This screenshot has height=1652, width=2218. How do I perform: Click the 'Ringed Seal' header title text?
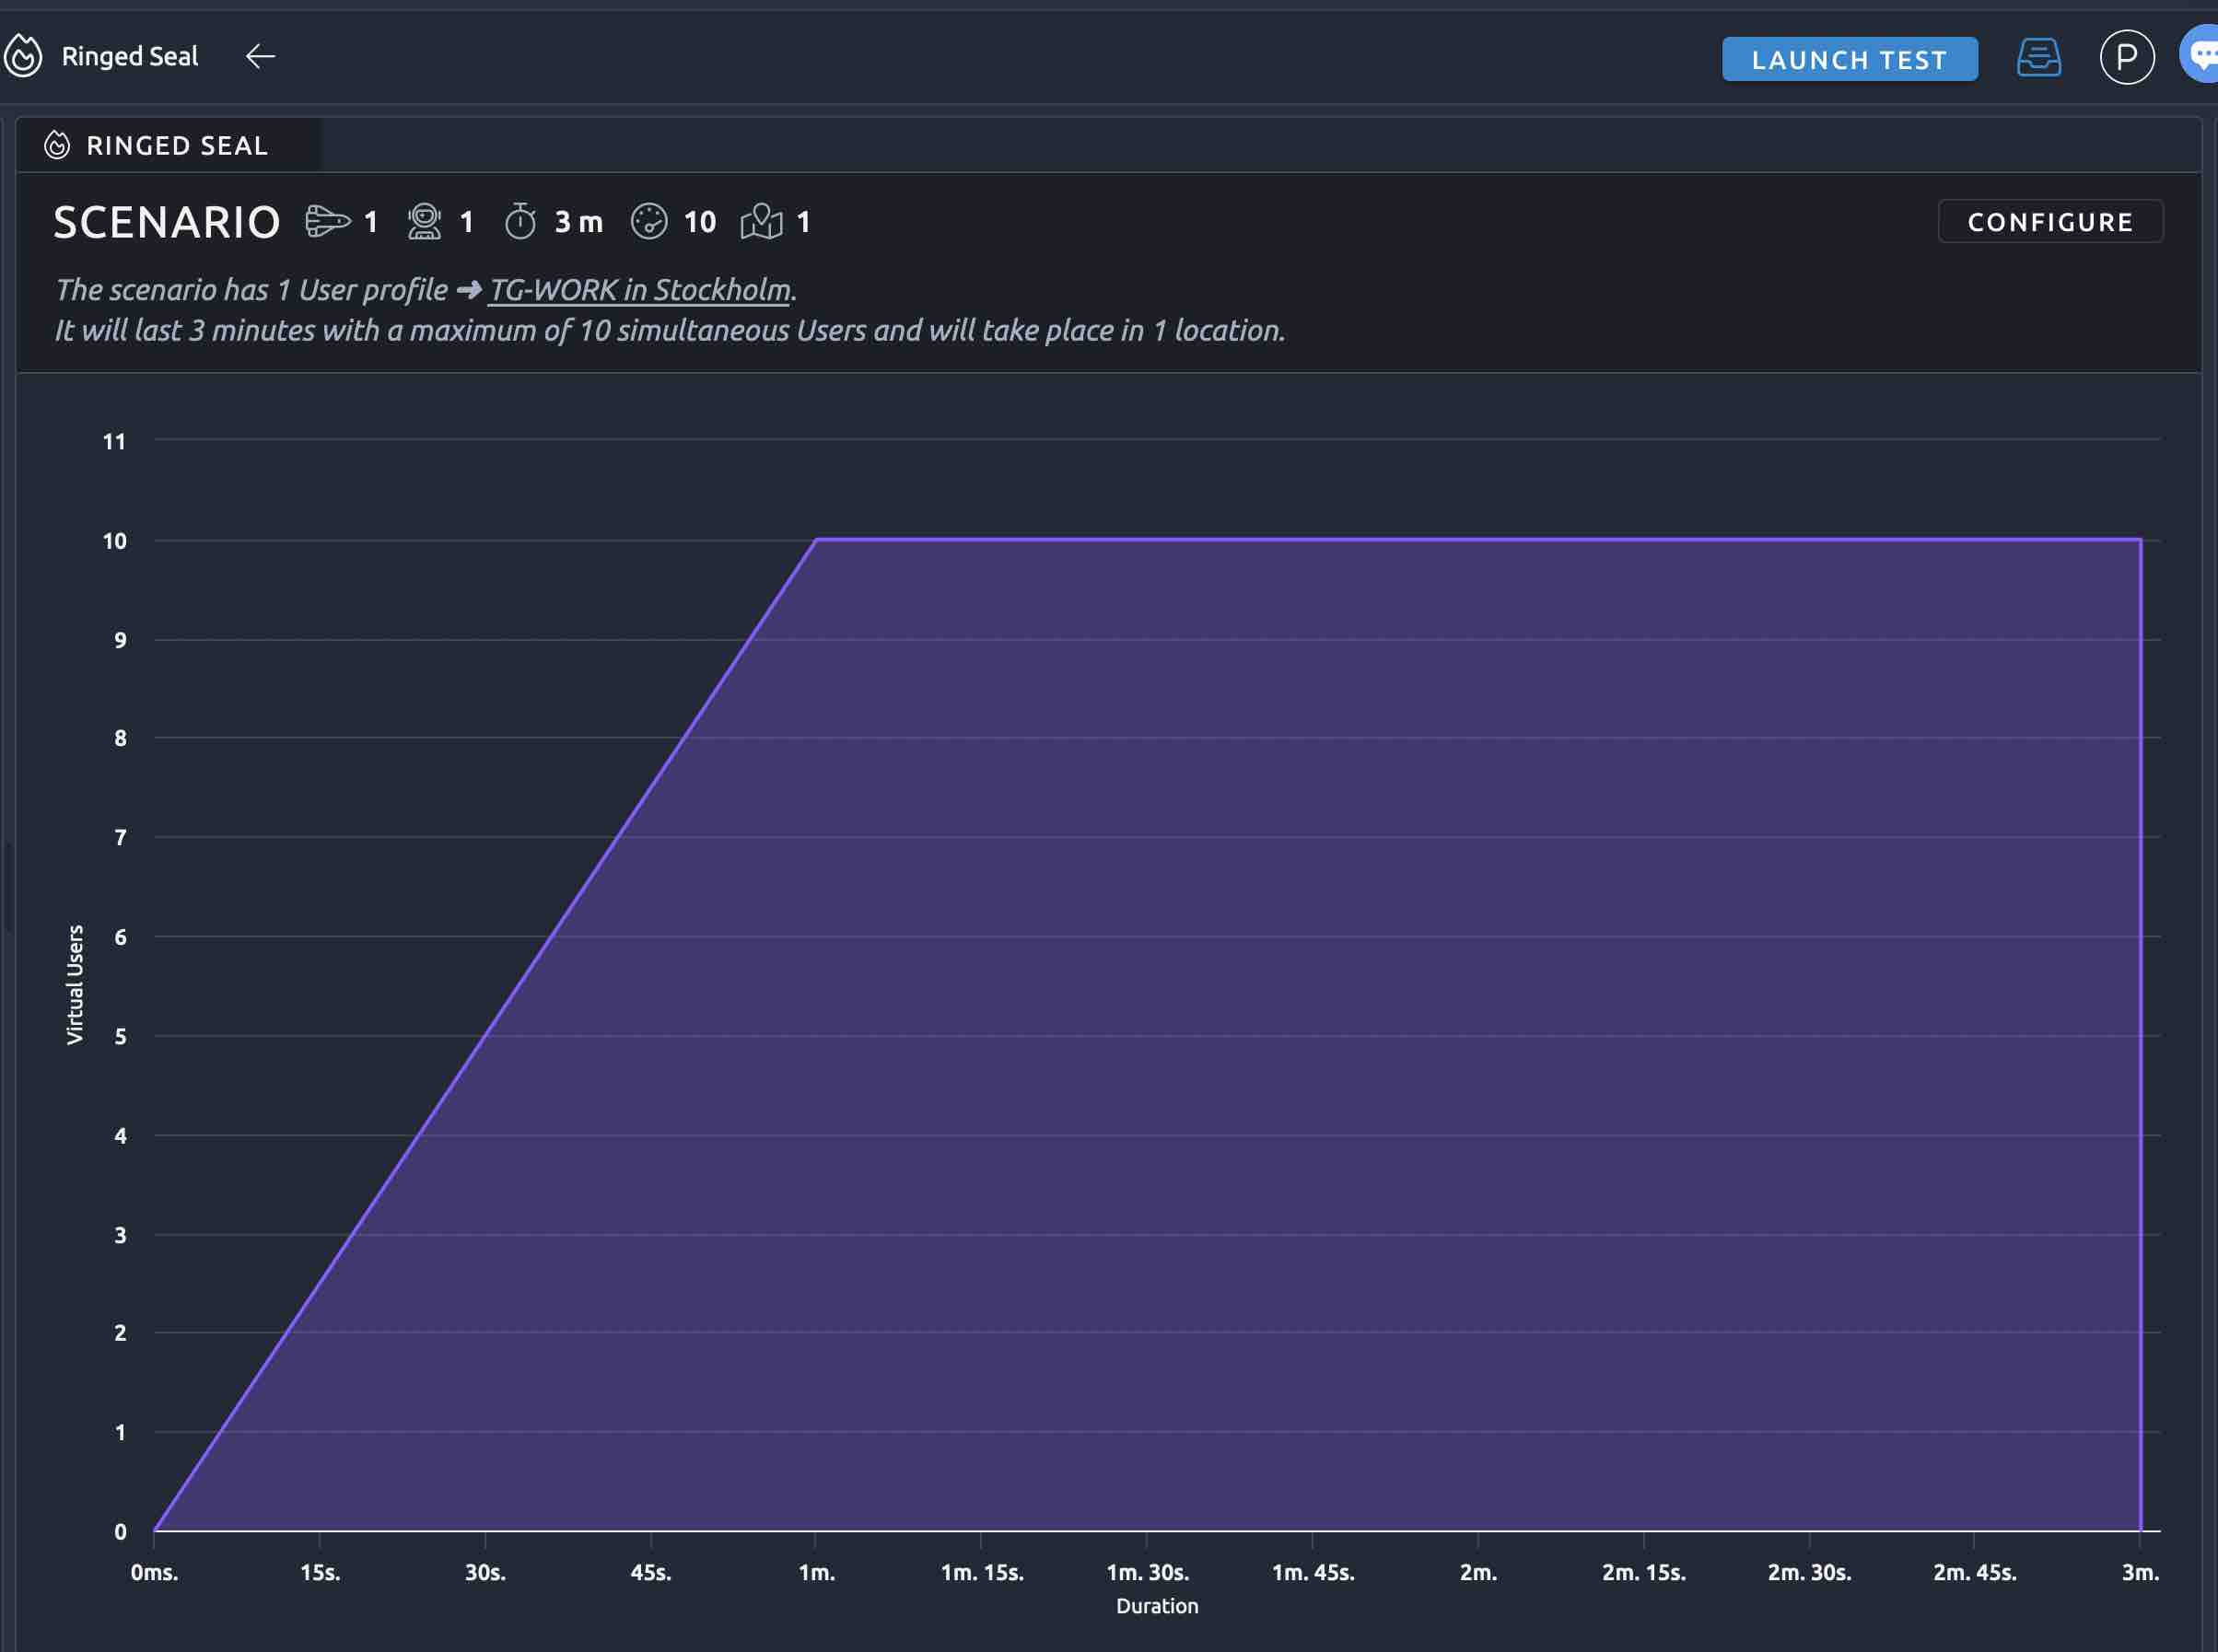tap(130, 56)
